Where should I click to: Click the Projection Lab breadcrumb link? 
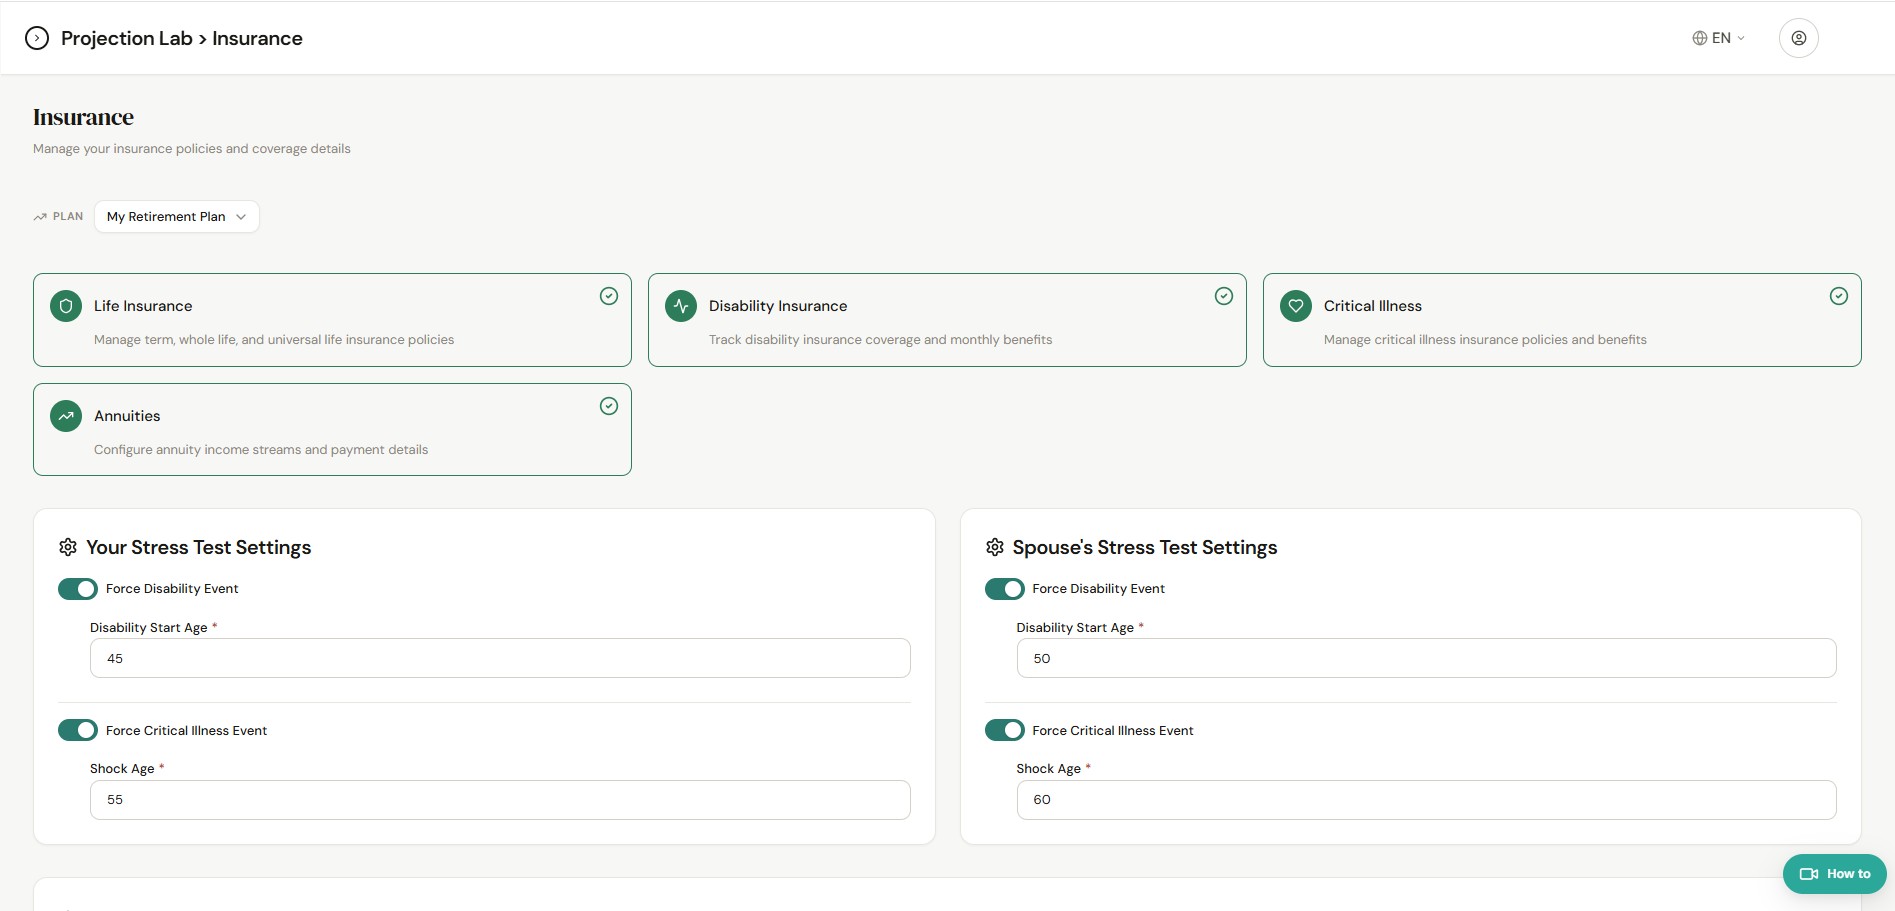(x=127, y=38)
